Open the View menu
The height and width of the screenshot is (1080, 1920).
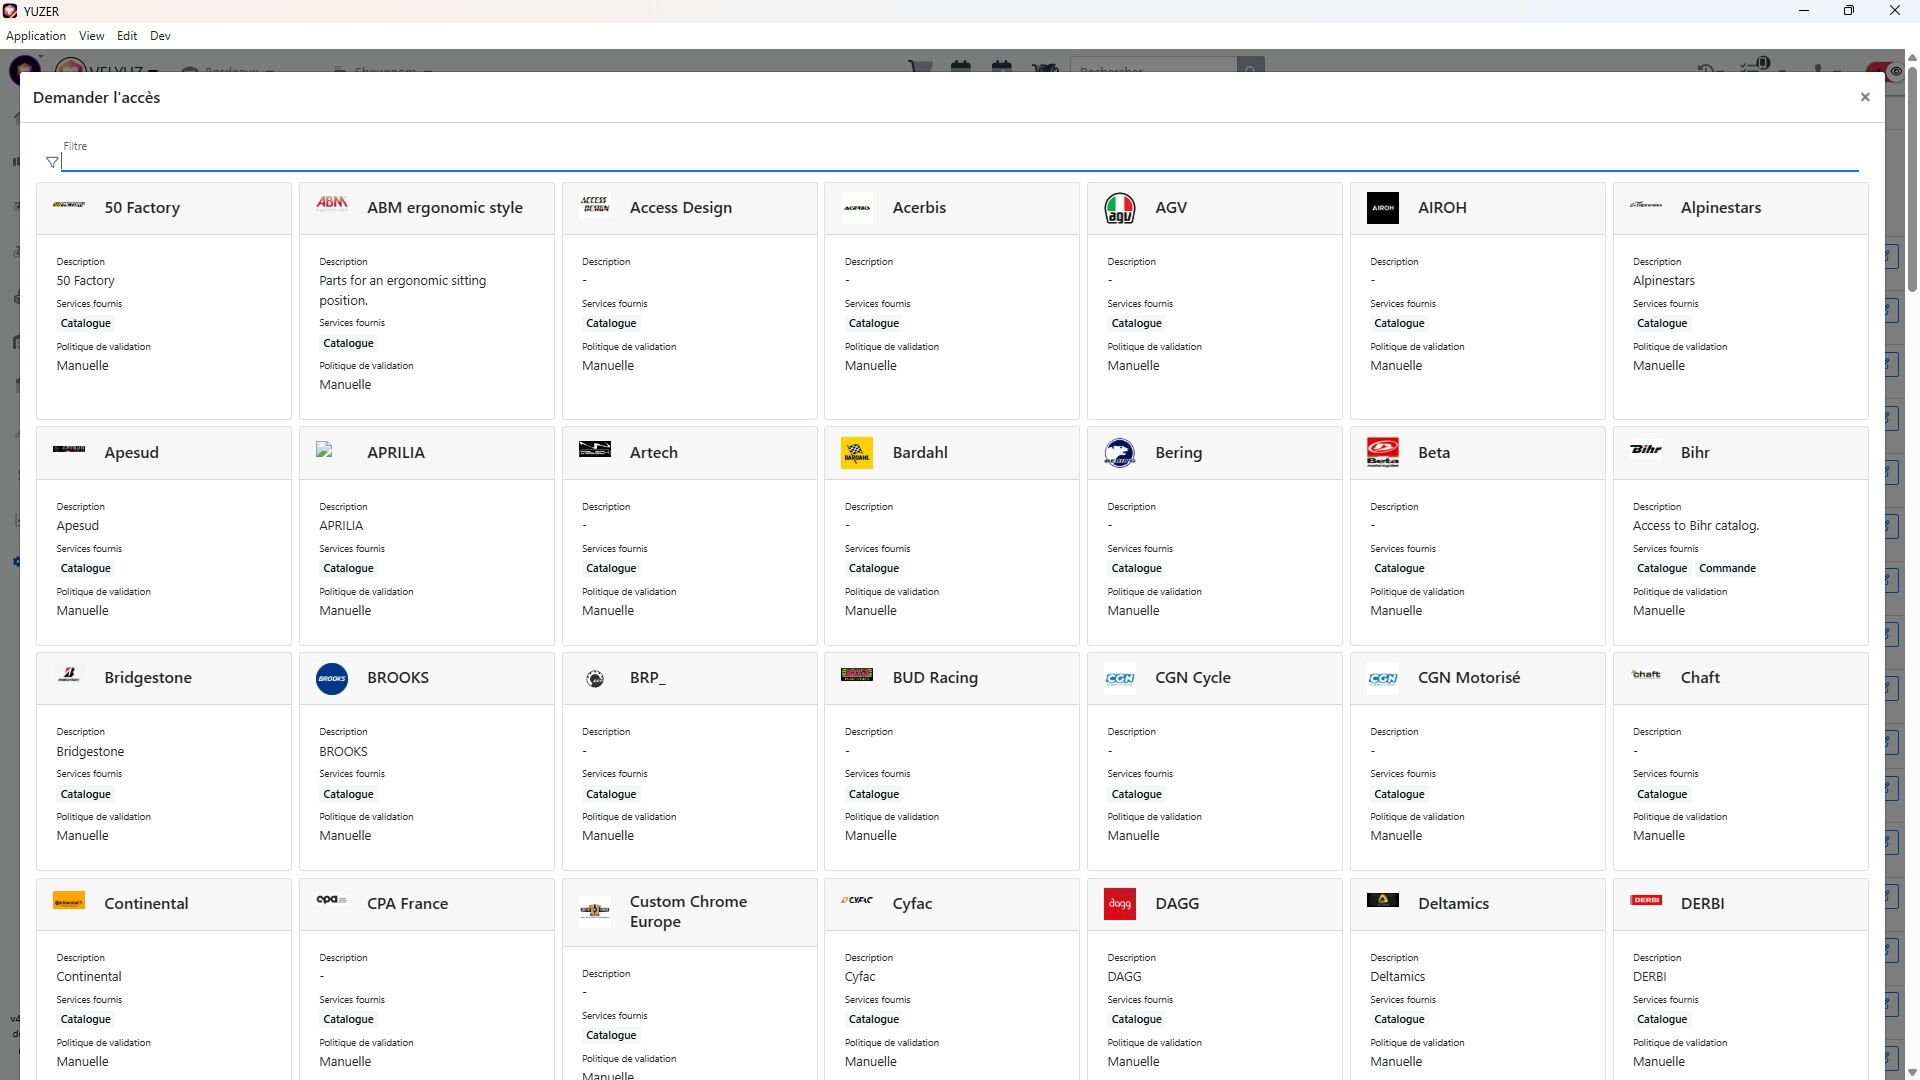click(x=91, y=36)
